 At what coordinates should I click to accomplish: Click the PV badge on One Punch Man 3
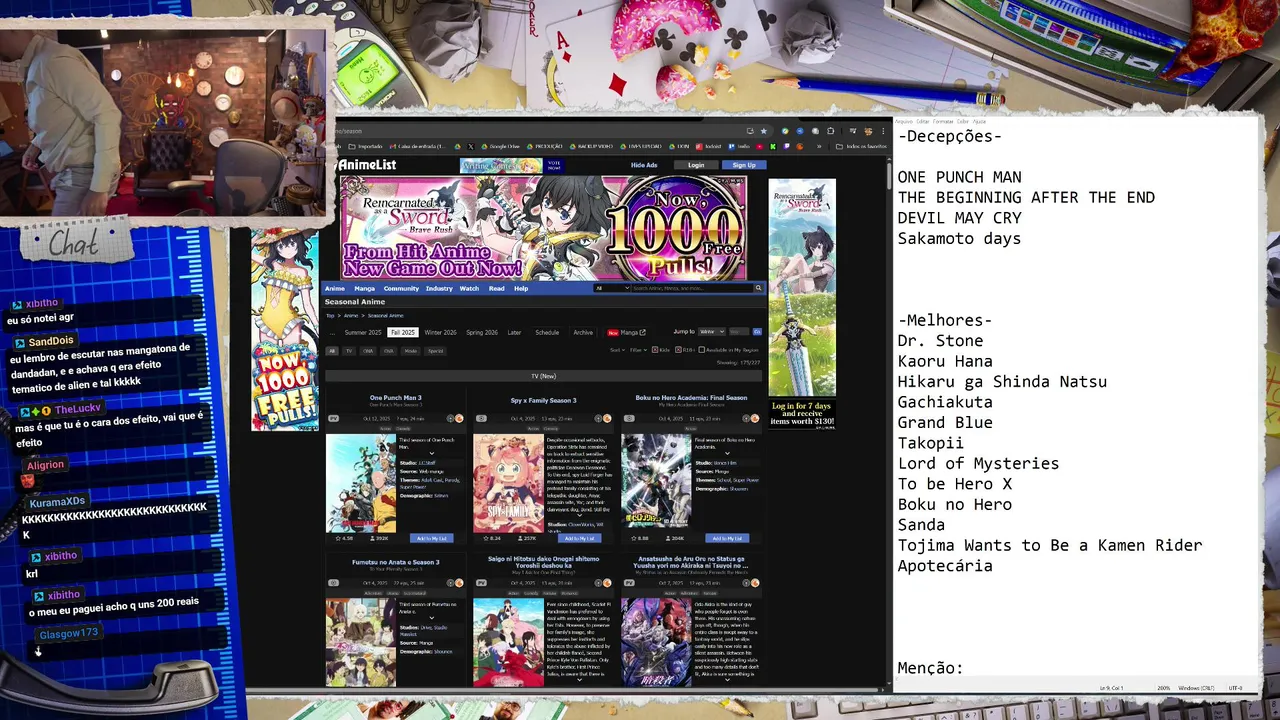coord(333,418)
